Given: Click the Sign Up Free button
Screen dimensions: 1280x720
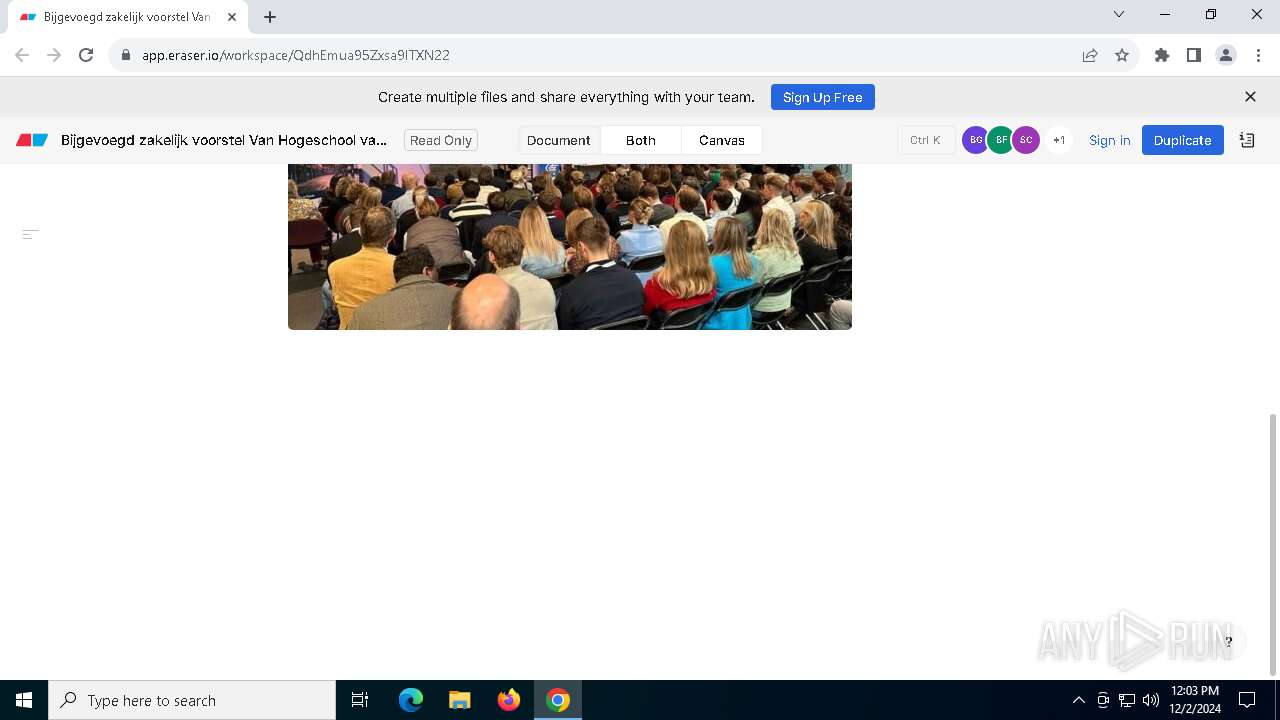Looking at the screenshot, I should (x=823, y=97).
